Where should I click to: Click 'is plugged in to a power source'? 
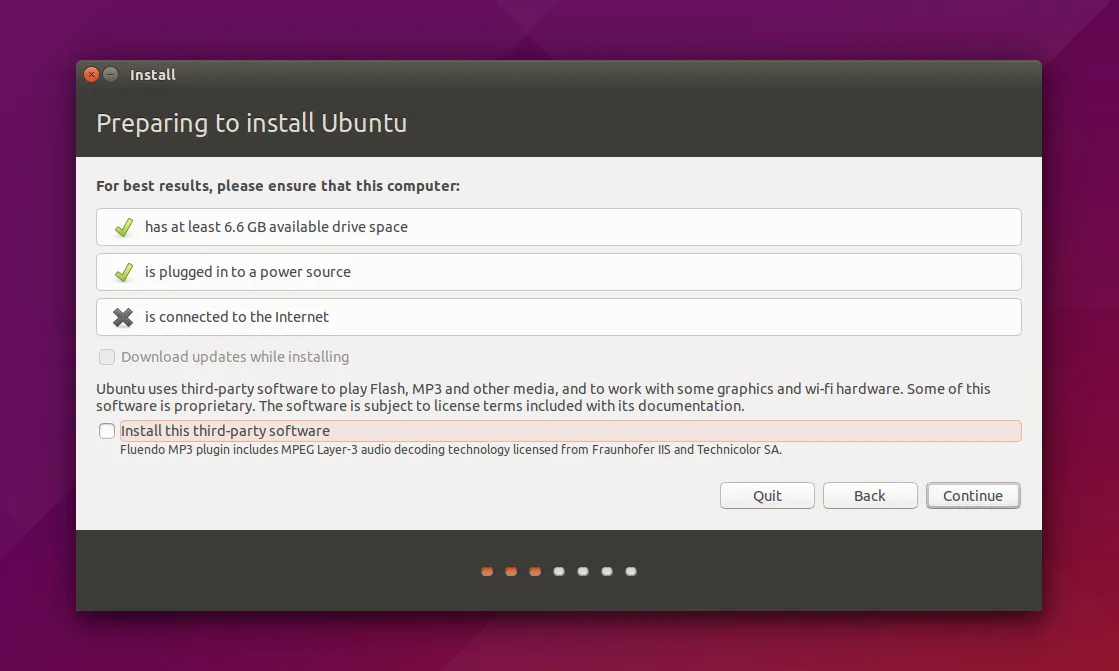coord(248,272)
